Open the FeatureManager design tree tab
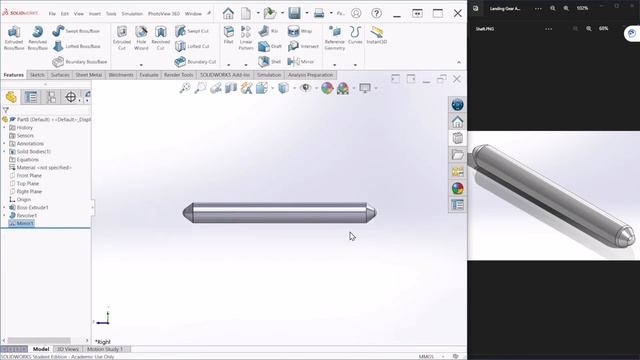Screen dimensions: 640x360 [11, 97]
